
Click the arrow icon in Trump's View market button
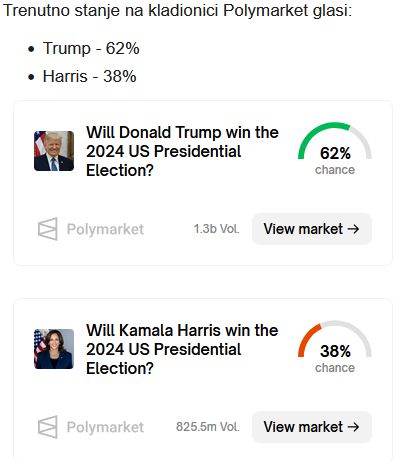353,229
